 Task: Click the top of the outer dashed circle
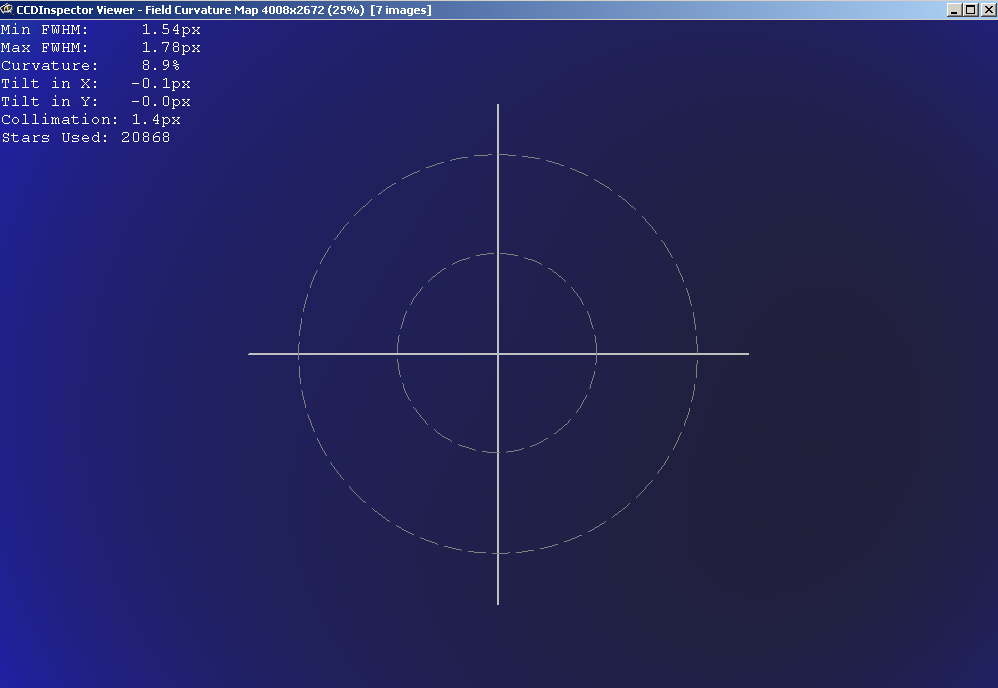(x=498, y=155)
